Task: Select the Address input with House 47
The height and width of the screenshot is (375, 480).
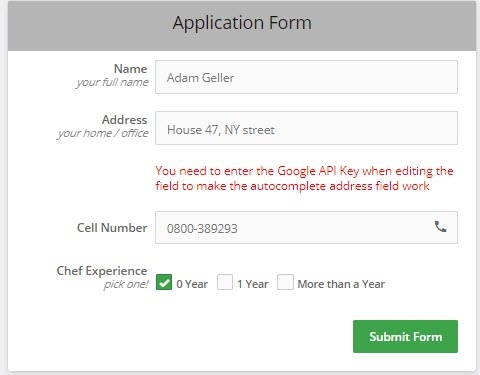Action: coord(306,128)
